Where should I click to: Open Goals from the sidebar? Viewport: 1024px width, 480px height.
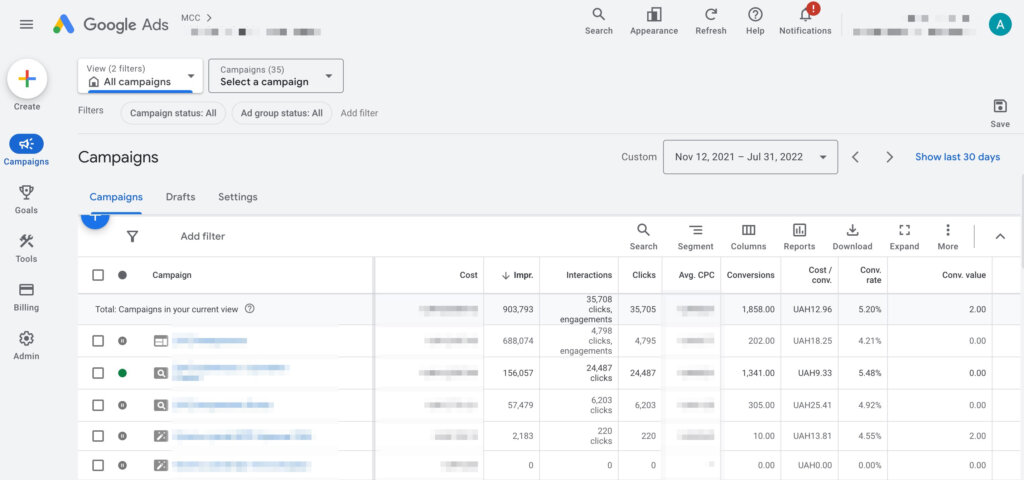[x=26, y=199]
